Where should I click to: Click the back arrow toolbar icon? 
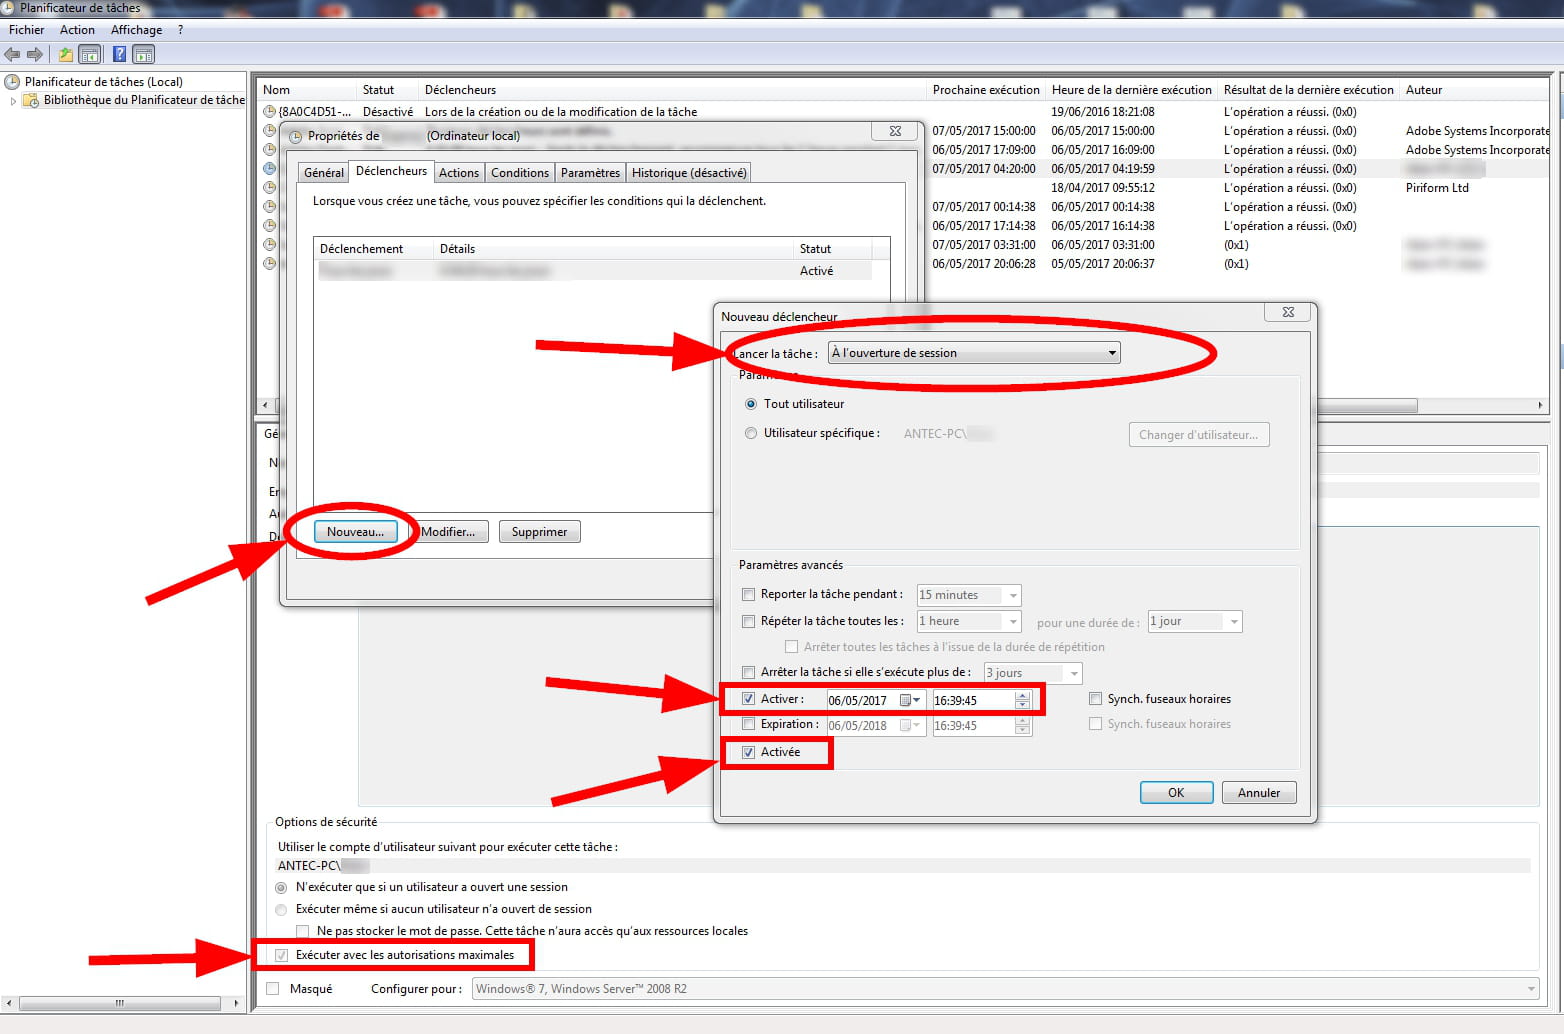(13, 54)
